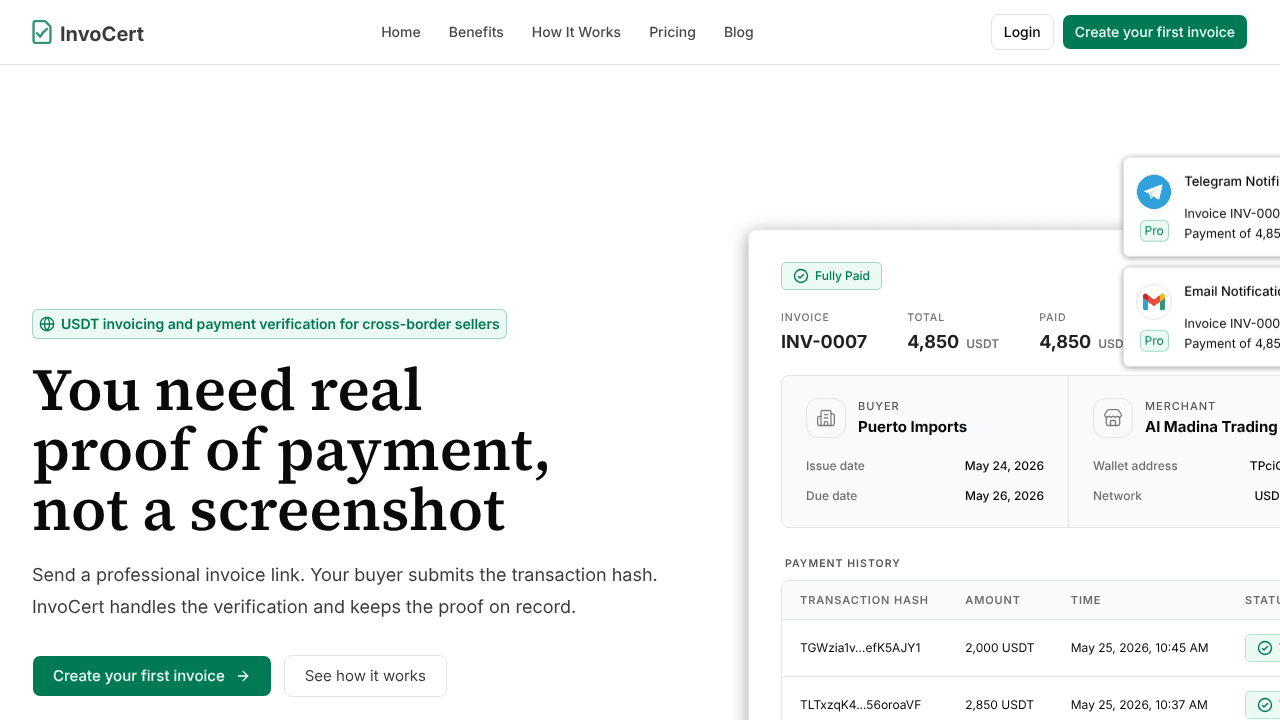Click the USDT invoicing badge text

click(x=280, y=324)
